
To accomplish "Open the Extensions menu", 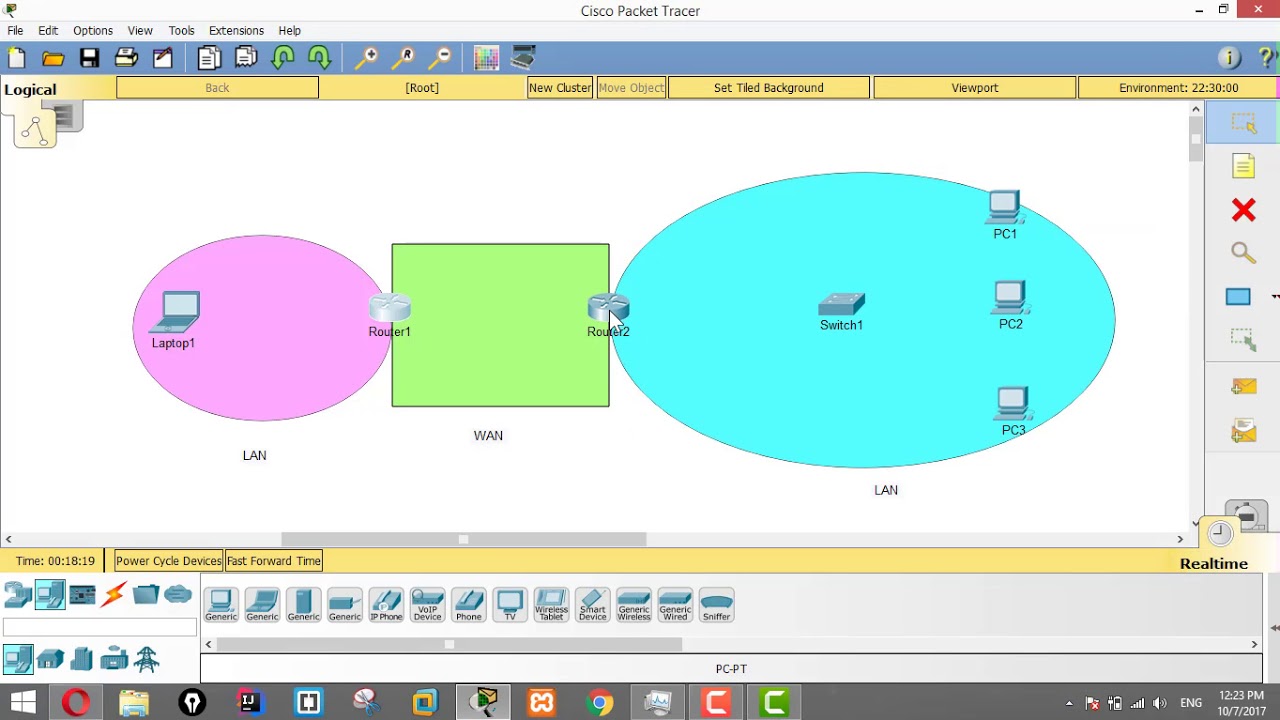I will (236, 31).
